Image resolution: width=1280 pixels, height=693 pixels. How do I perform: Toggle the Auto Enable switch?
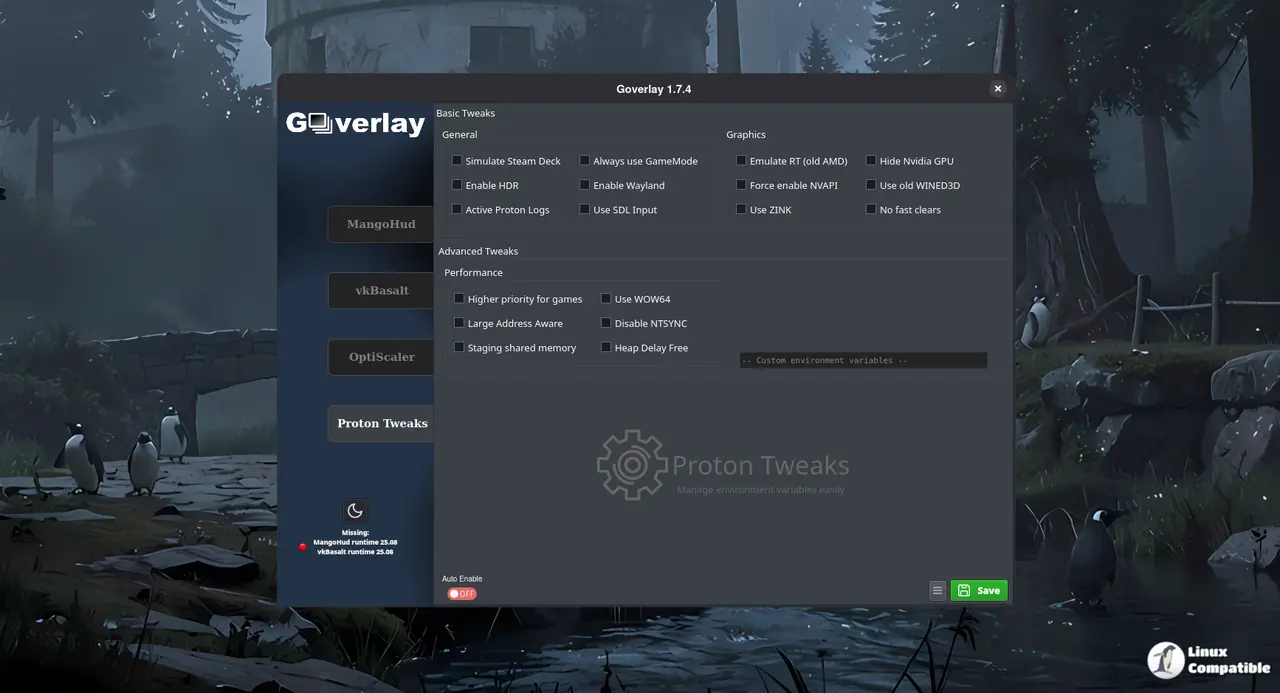click(x=462, y=594)
